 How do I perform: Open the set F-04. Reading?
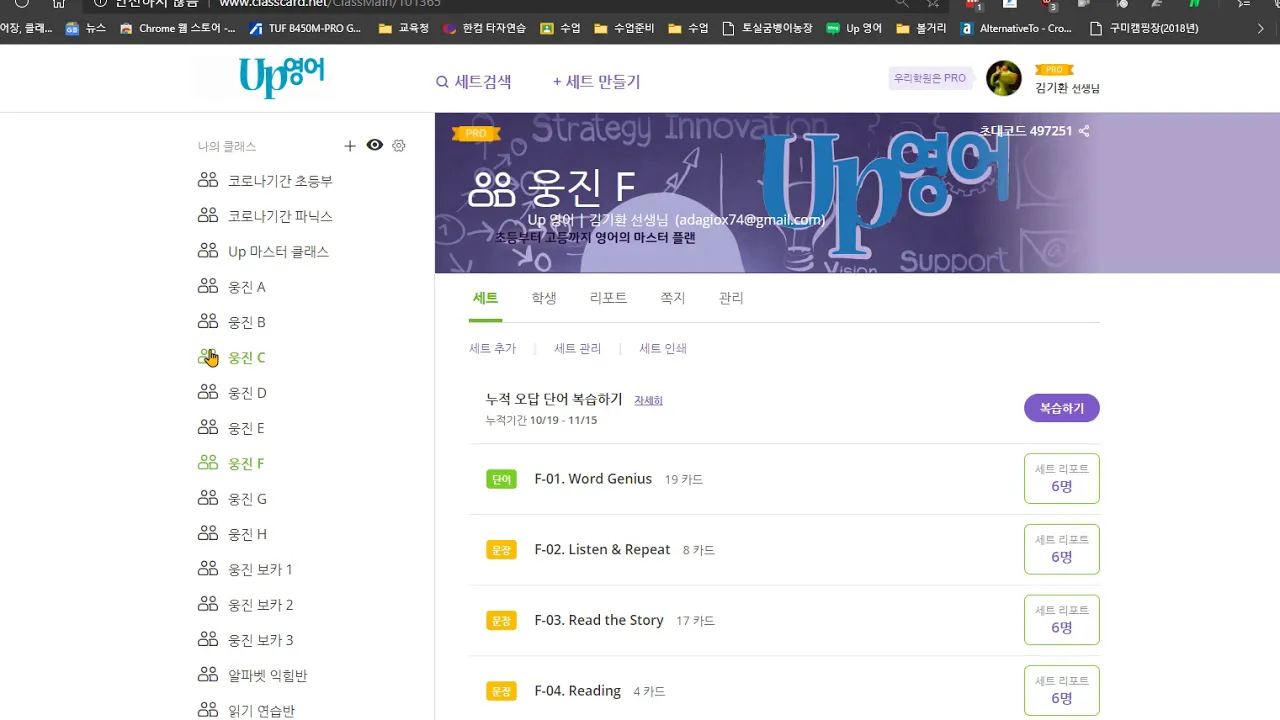[x=578, y=691]
